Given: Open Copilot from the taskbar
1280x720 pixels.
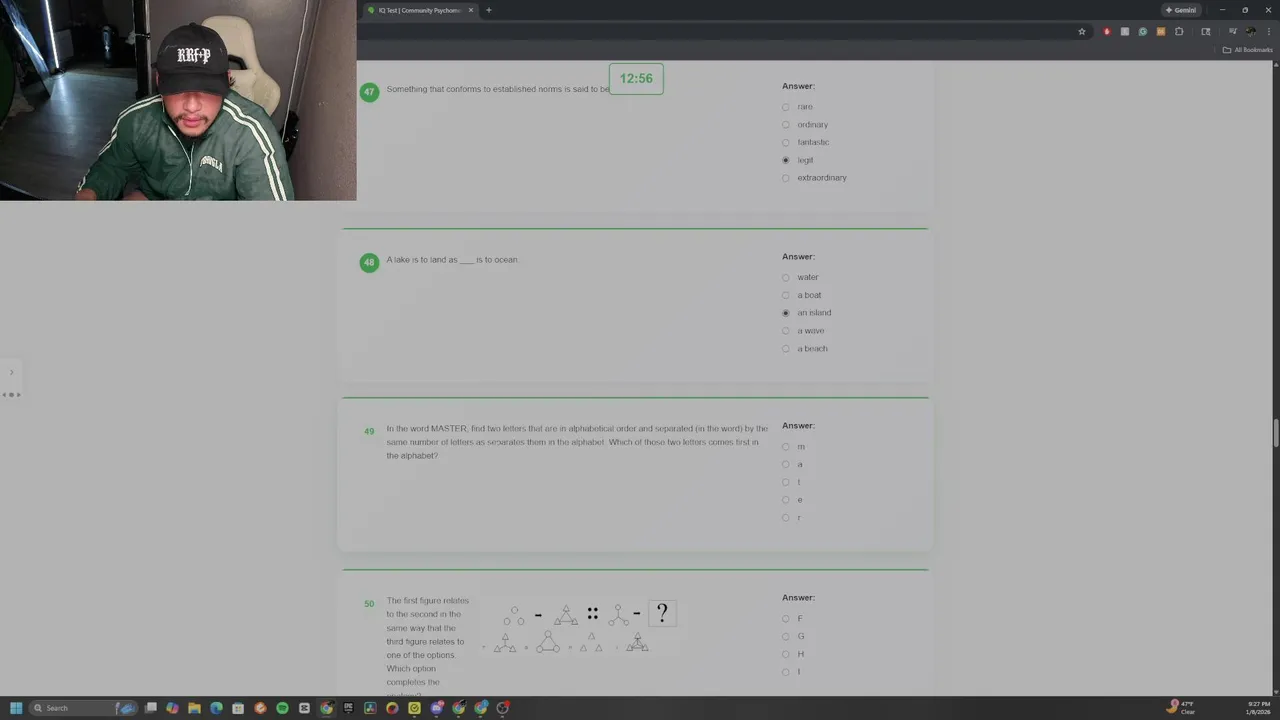Looking at the screenshot, I should point(172,708).
